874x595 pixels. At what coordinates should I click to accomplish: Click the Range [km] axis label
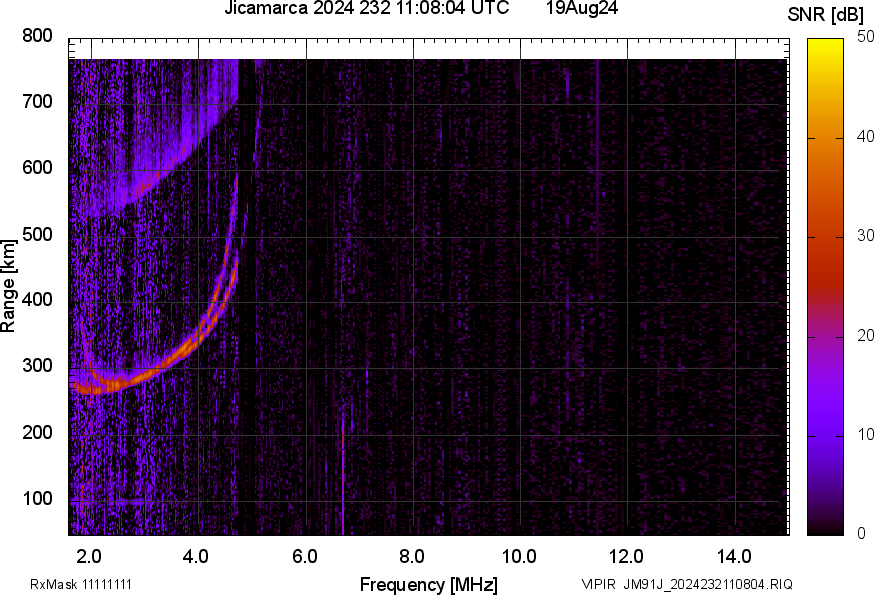click(10, 282)
